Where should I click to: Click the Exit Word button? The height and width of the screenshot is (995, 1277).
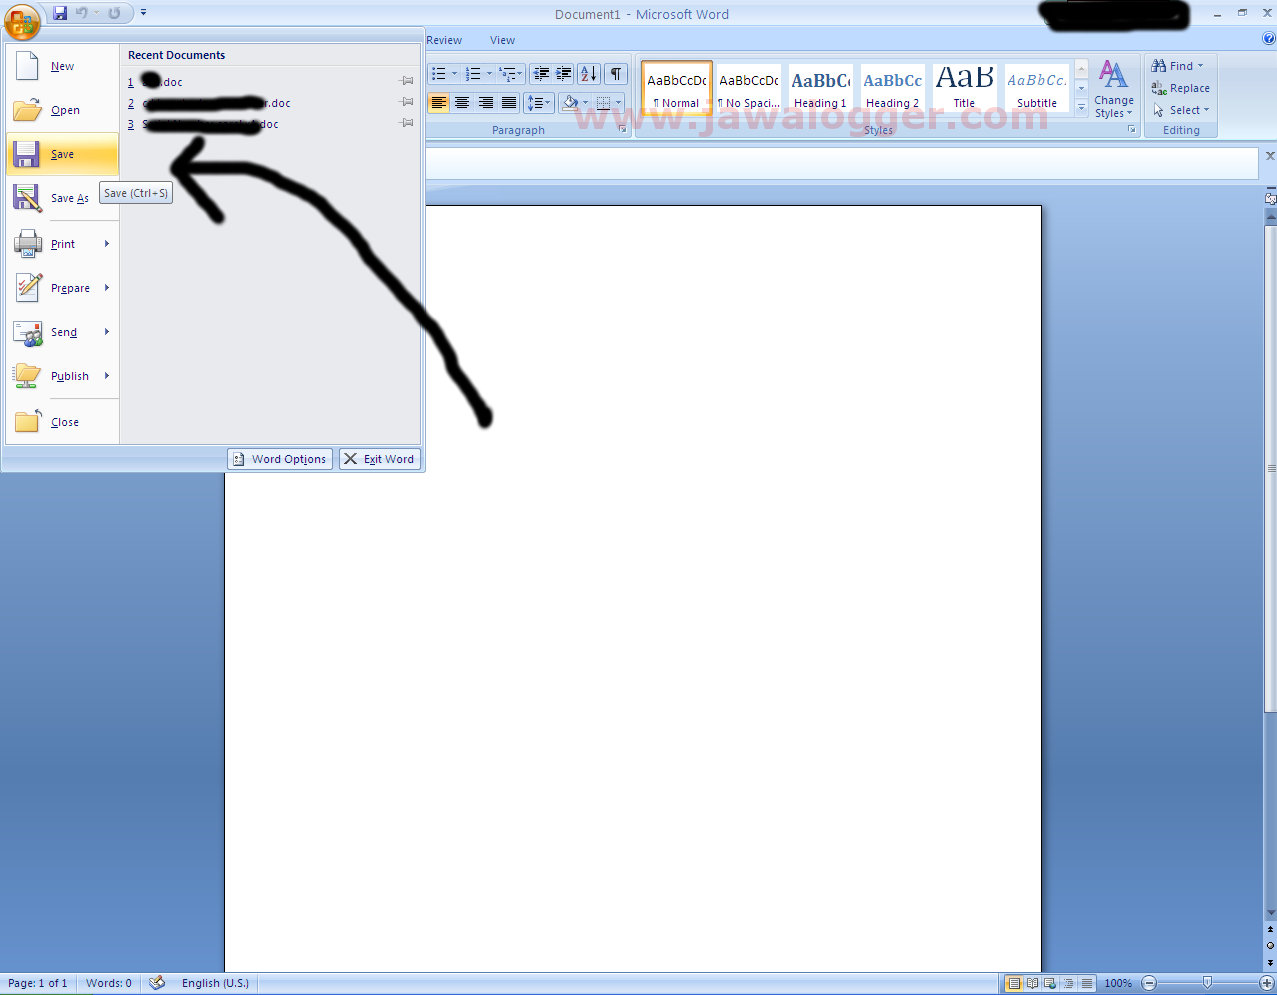point(380,459)
